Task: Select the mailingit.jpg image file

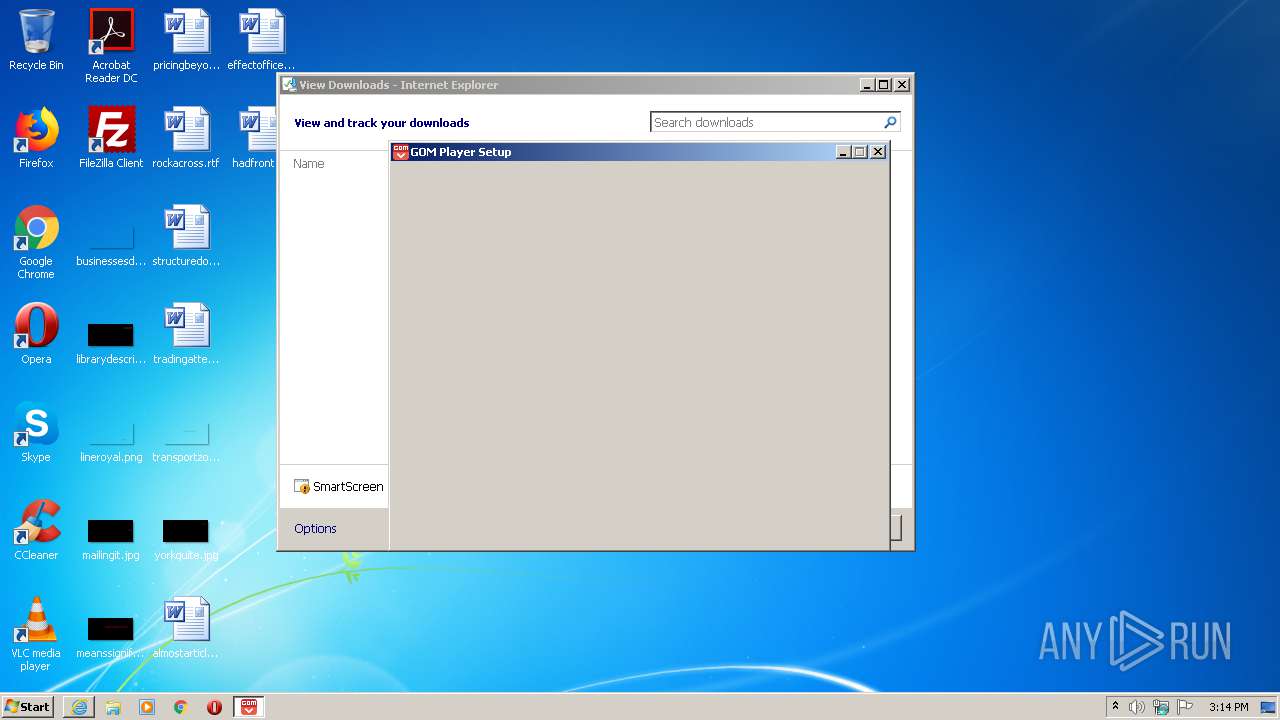Action: [111, 538]
